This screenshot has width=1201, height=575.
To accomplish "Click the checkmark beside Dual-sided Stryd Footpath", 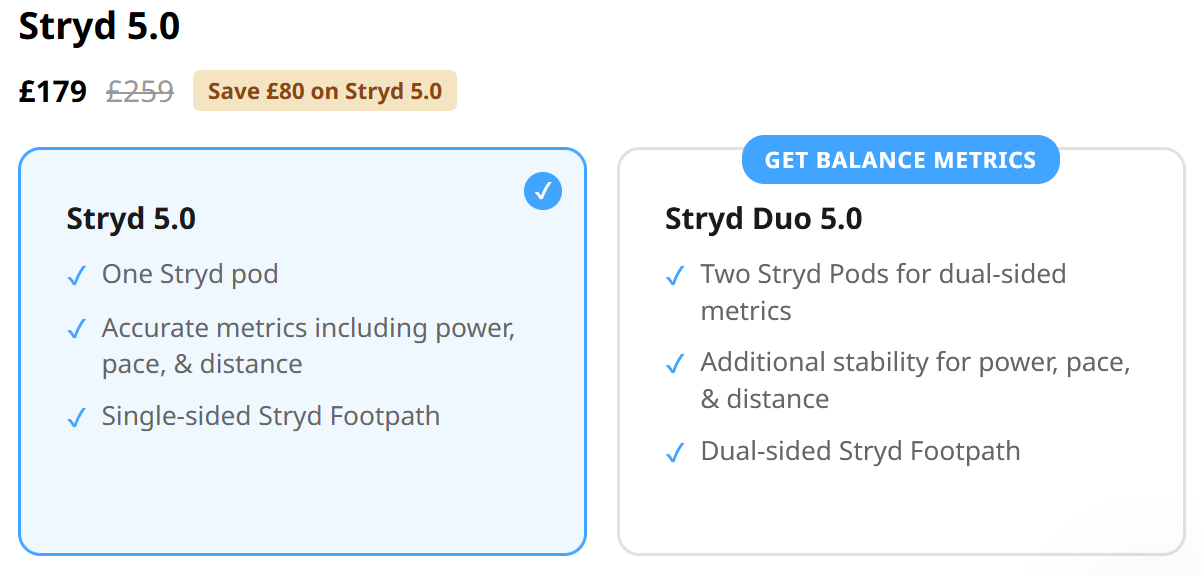I will coord(676,453).
